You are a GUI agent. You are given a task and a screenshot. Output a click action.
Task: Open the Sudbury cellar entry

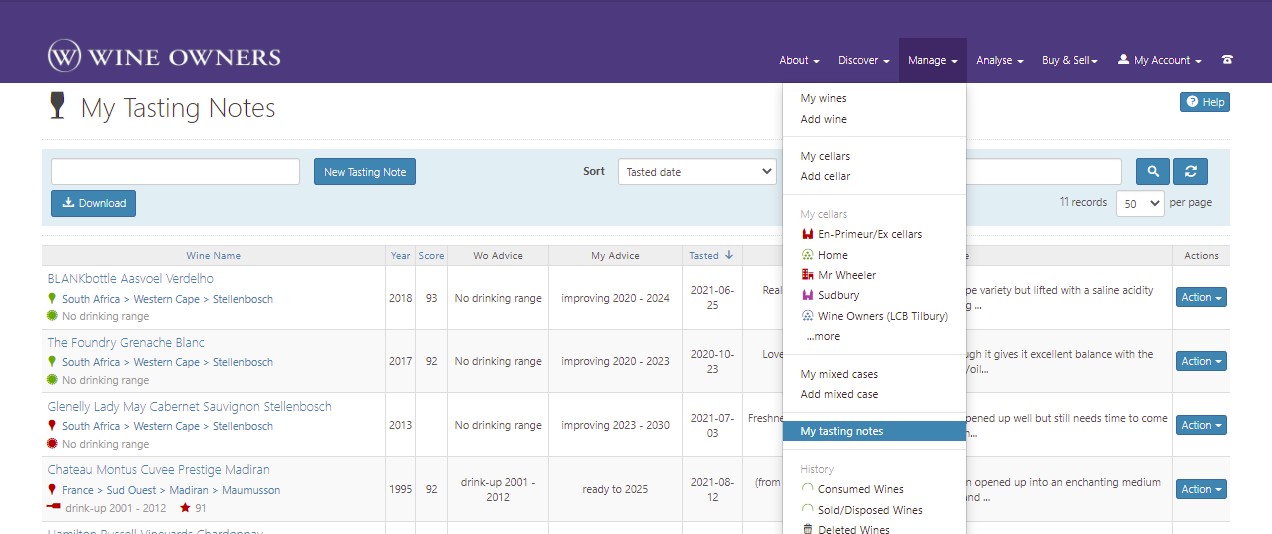pyautogui.click(x=838, y=295)
